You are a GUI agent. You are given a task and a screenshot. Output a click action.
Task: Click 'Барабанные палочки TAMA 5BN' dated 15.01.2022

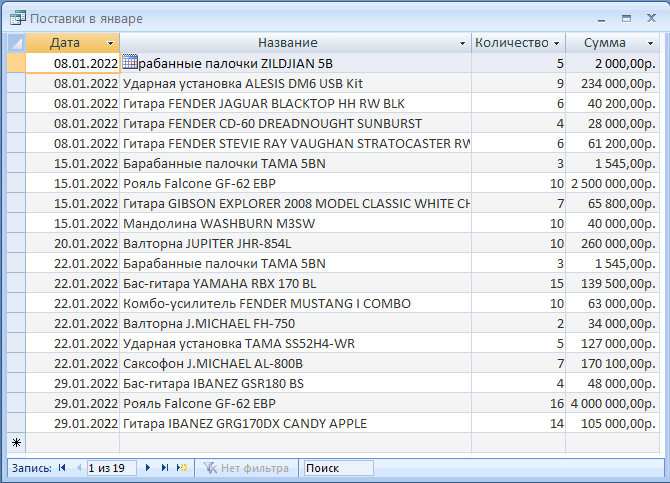[x=295, y=163]
